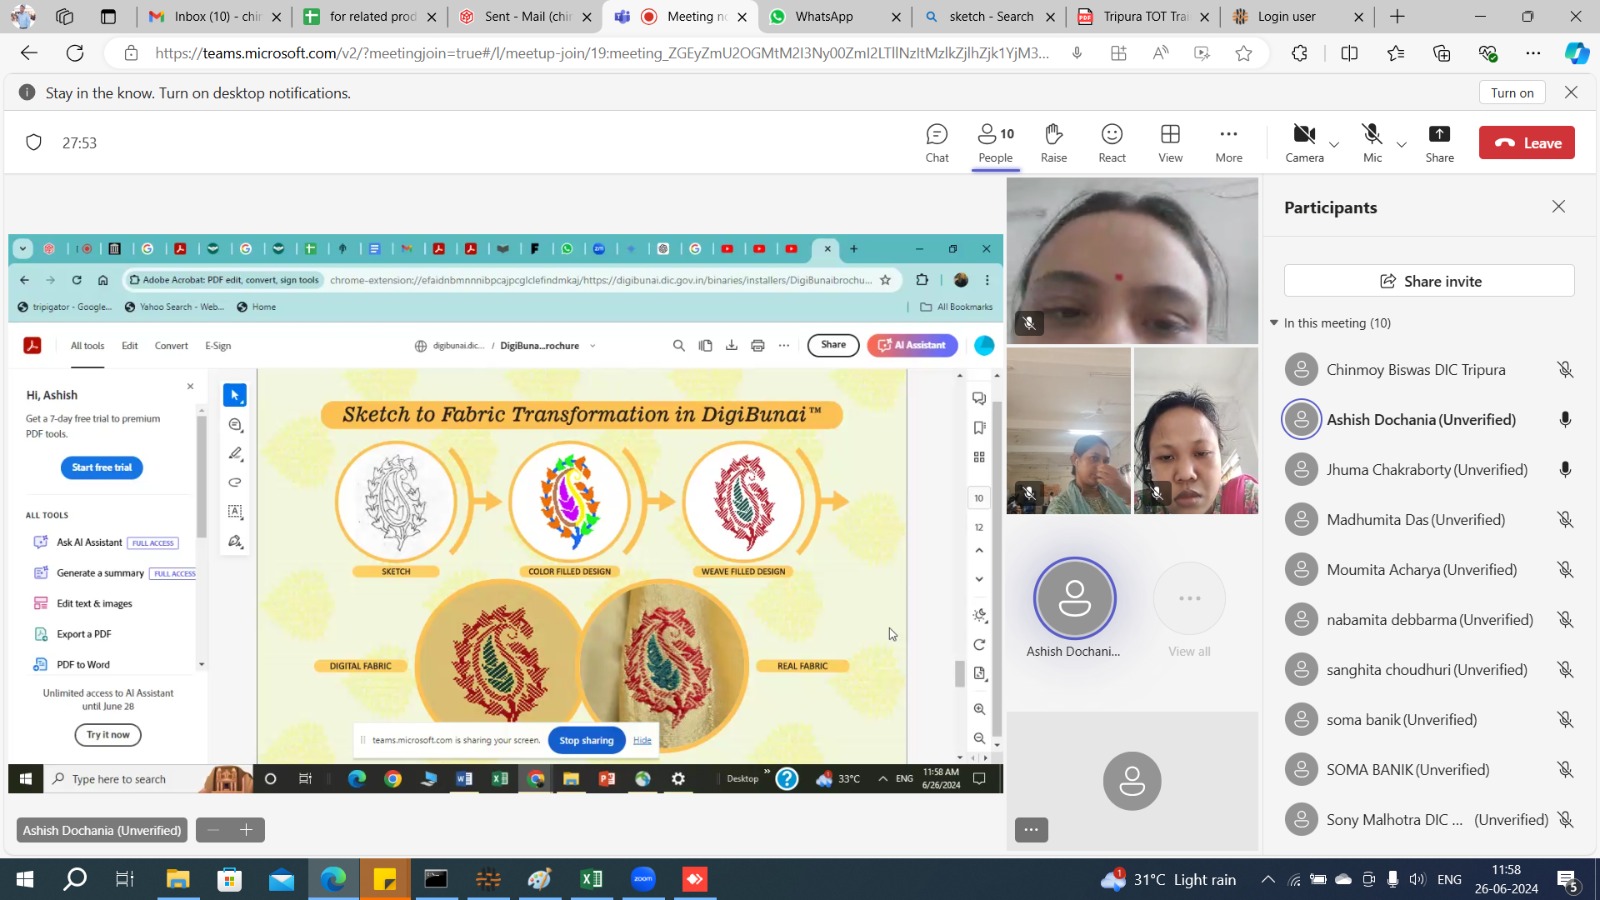The image size is (1600, 900).
Task: Toggle nabamita debbarma's muted mic icon
Action: [1565, 620]
